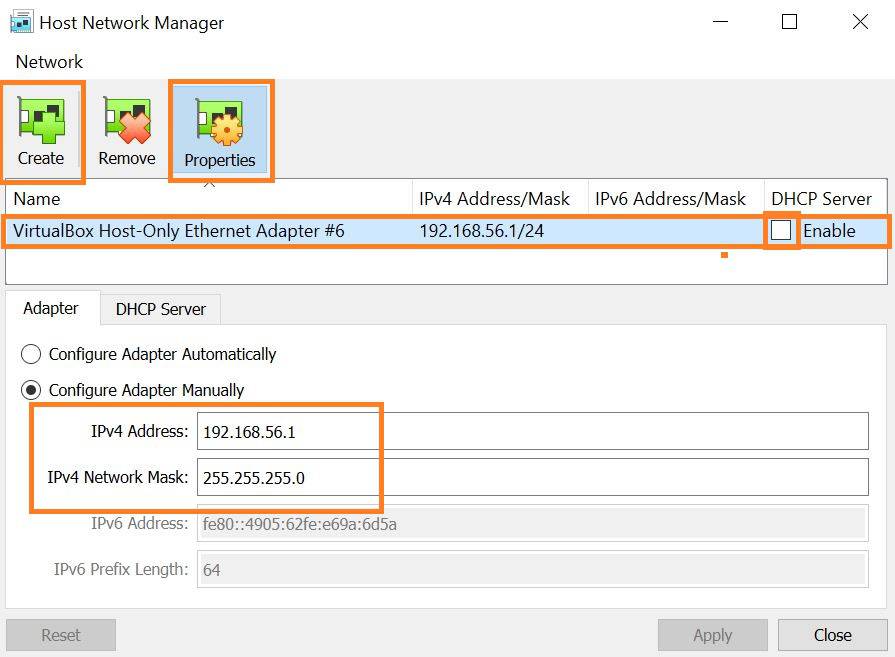Select Configure Adapter Automatically radio button
Screen dimensions: 895x657
pos(31,354)
